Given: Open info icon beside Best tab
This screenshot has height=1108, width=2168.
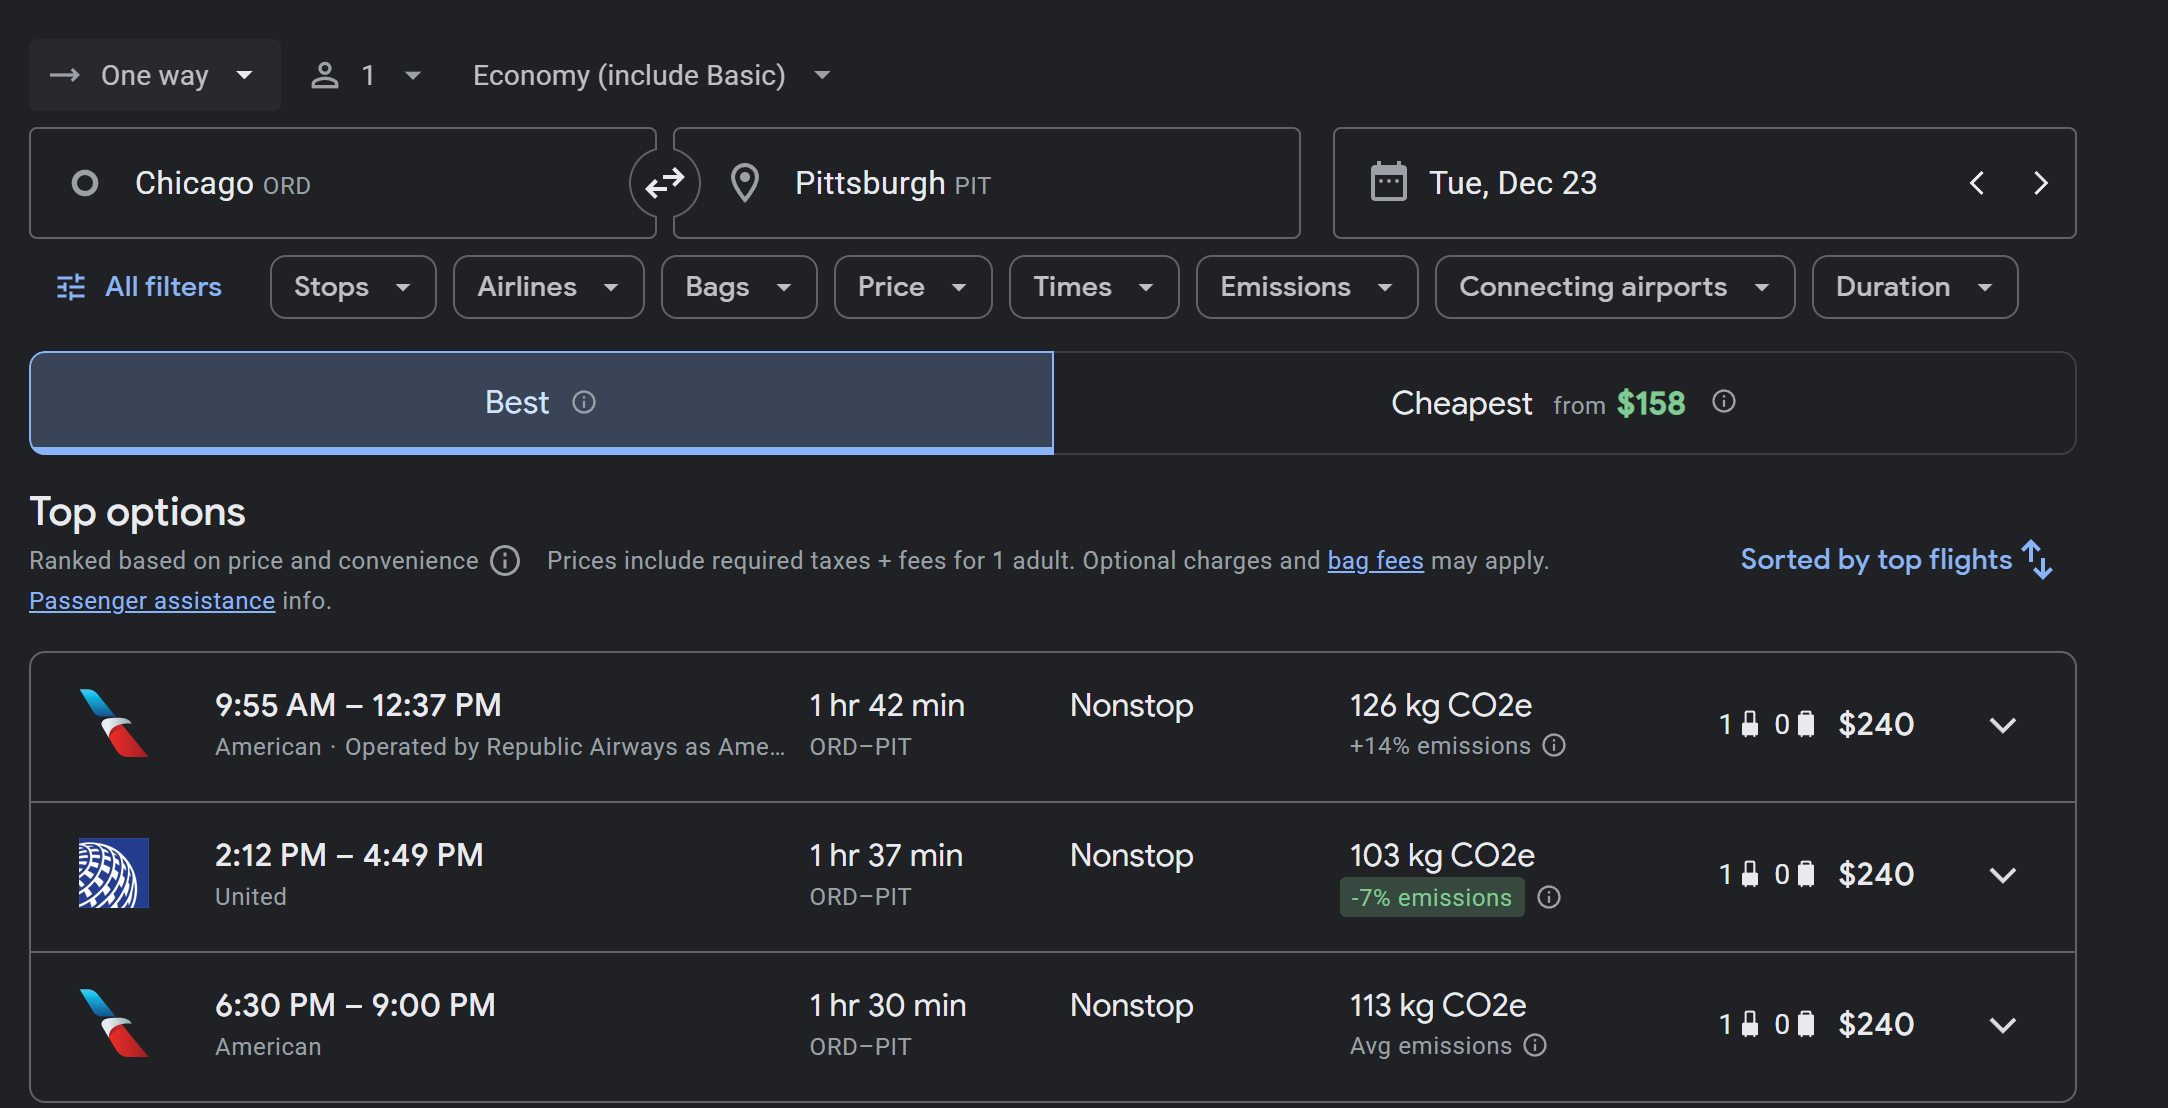Looking at the screenshot, I should [x=584, y=402].
